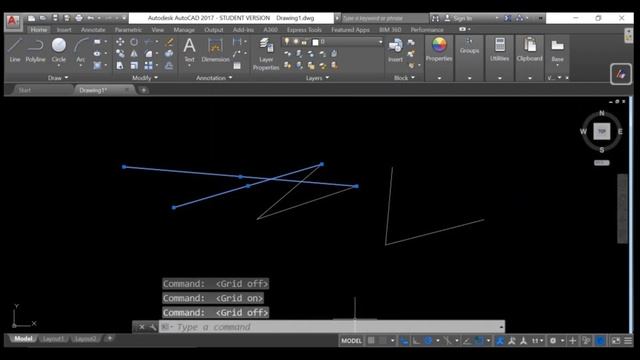This screenshot has width=640, height=360.
Task: Toggle object snap in status bar
Action: coord(480,340)
